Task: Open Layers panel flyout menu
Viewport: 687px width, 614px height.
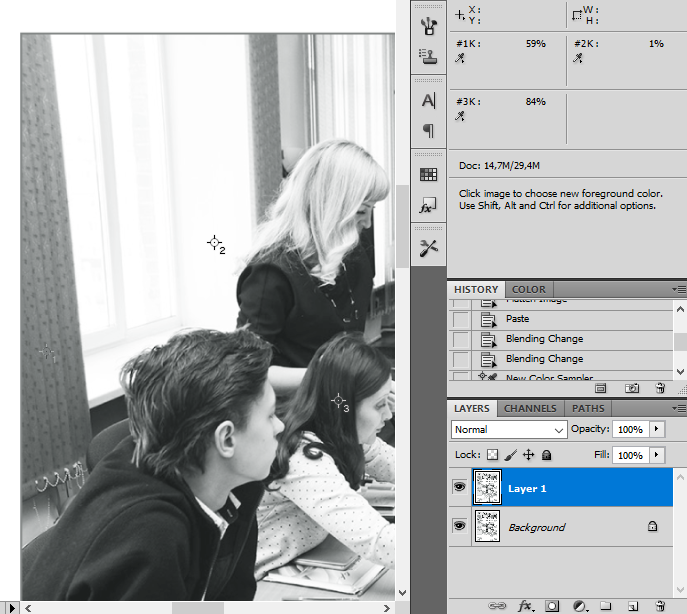Action: tap(679, 408)
